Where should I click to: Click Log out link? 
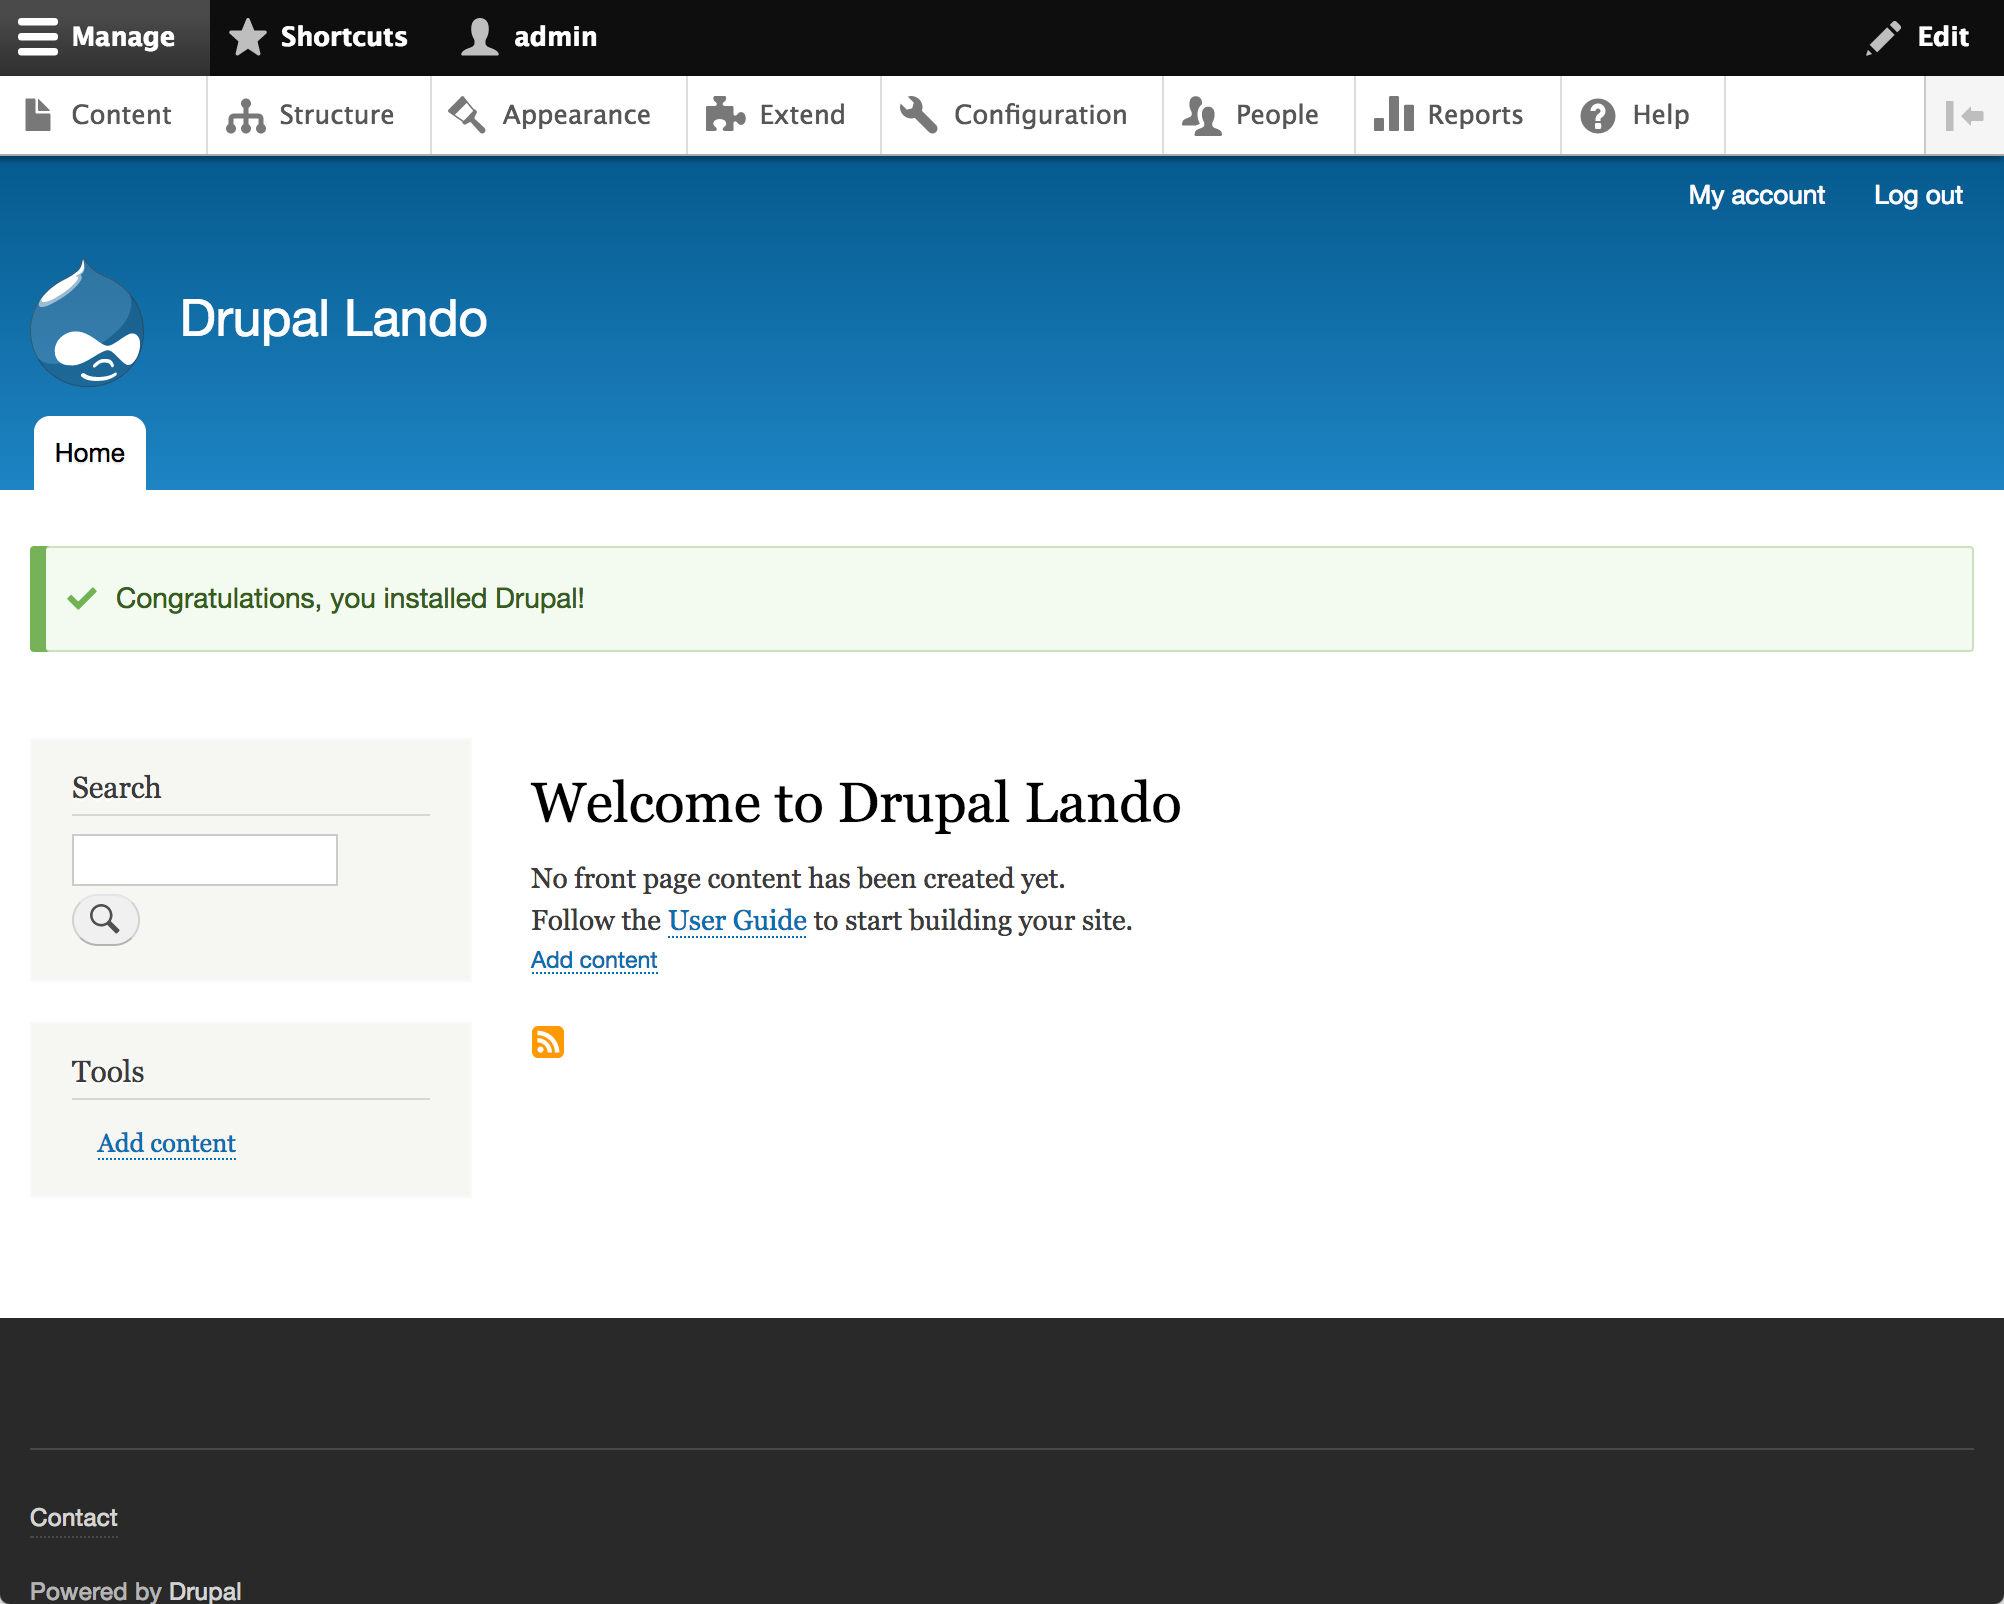[x=1917, y=195]
